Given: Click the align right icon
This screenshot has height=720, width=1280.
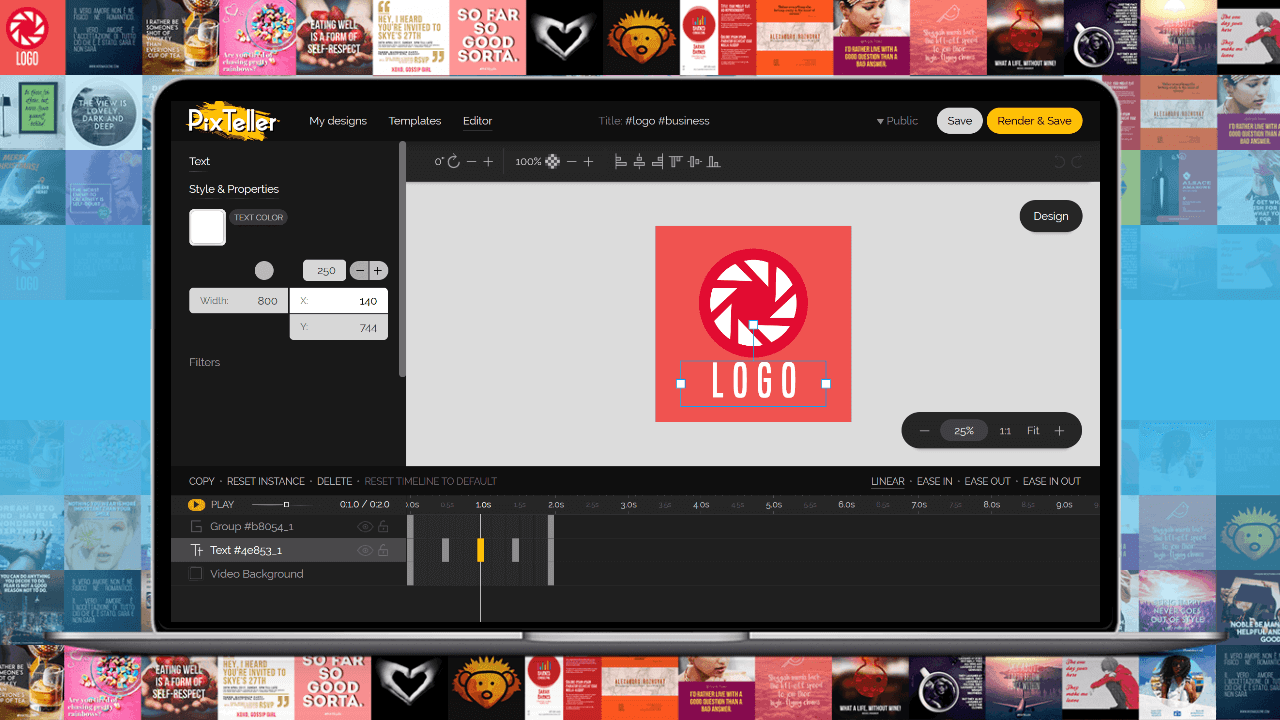Looking at the screenshot, I should coord(657,161).
